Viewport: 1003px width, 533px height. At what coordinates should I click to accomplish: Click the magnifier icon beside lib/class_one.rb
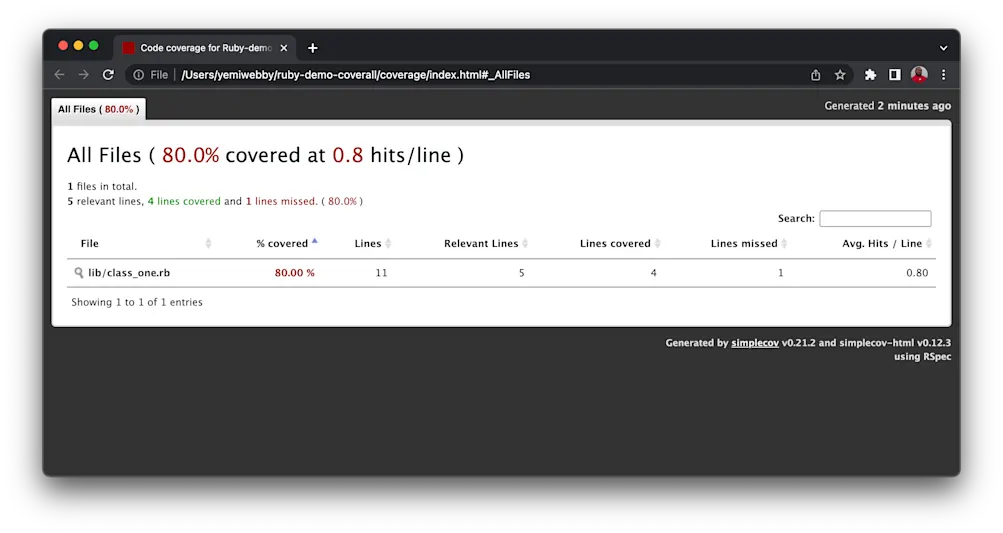79,273
